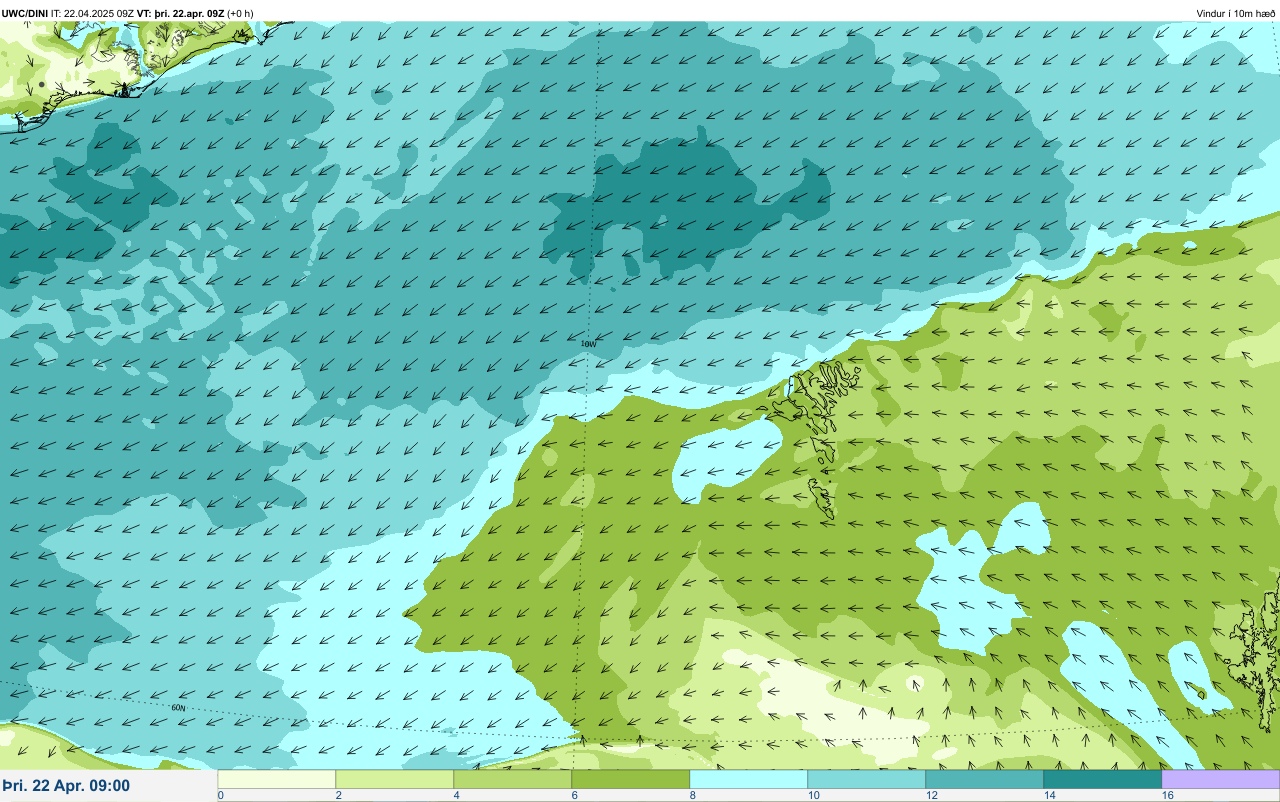Click the pale yellow 0–2 legend swatch
This screenshot has height=802, width=1280.
[x=277, y=779]
